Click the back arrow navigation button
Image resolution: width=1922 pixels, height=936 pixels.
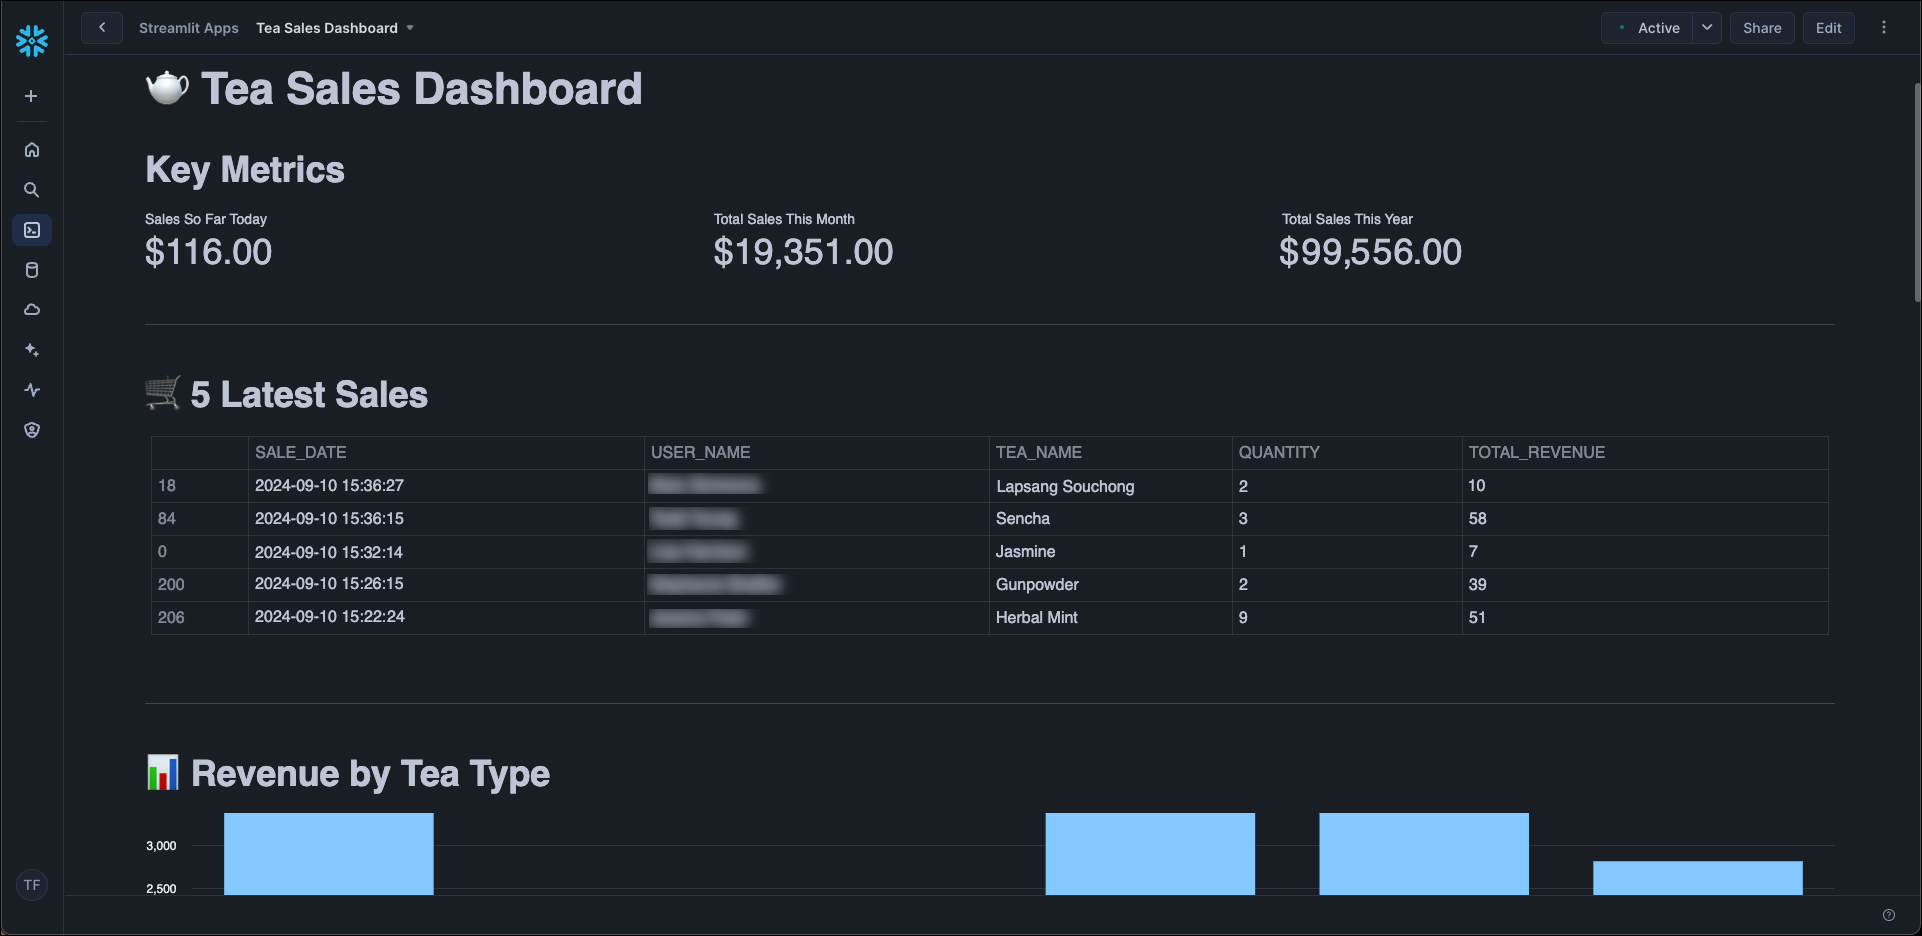(101, 27)
